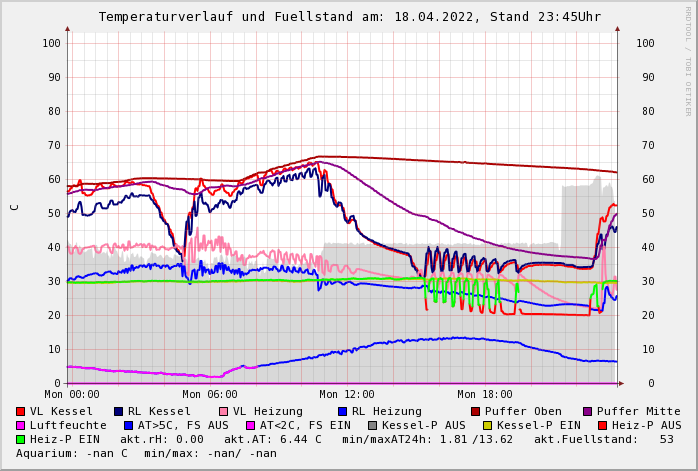This screenshot has width=698, height=471.
Task: Pick the blue RL Heizung legend swatch
Action: point(342,411)
